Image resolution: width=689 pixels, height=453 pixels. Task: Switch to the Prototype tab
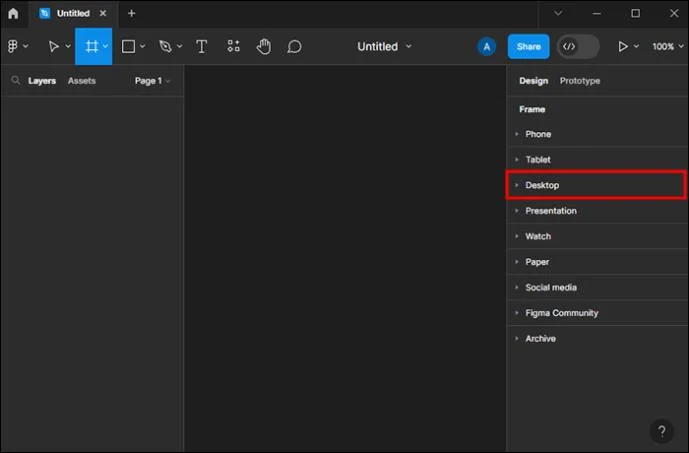580,81
